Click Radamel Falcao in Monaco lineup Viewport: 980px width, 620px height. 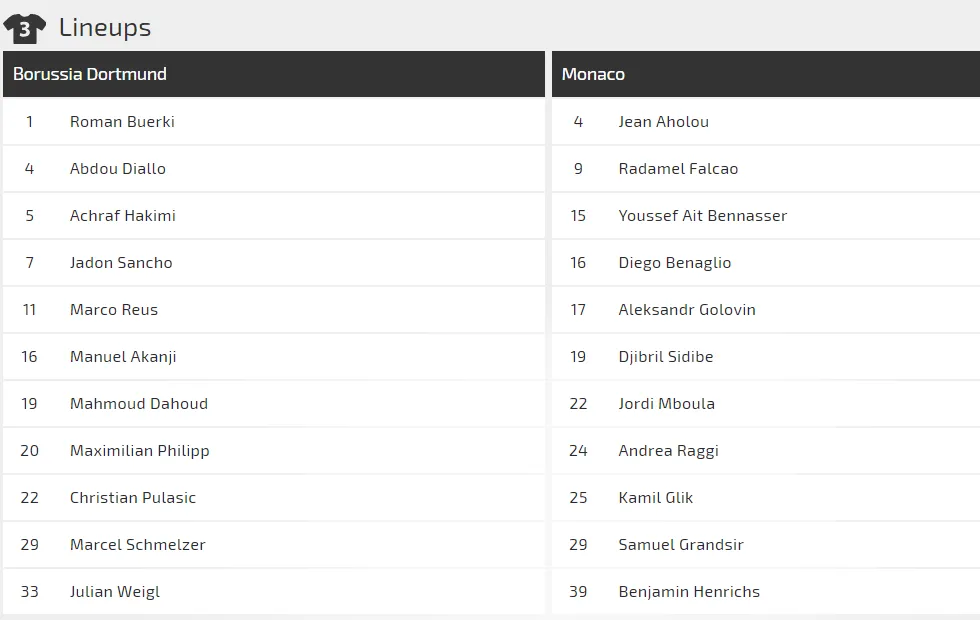coord(678,169)
